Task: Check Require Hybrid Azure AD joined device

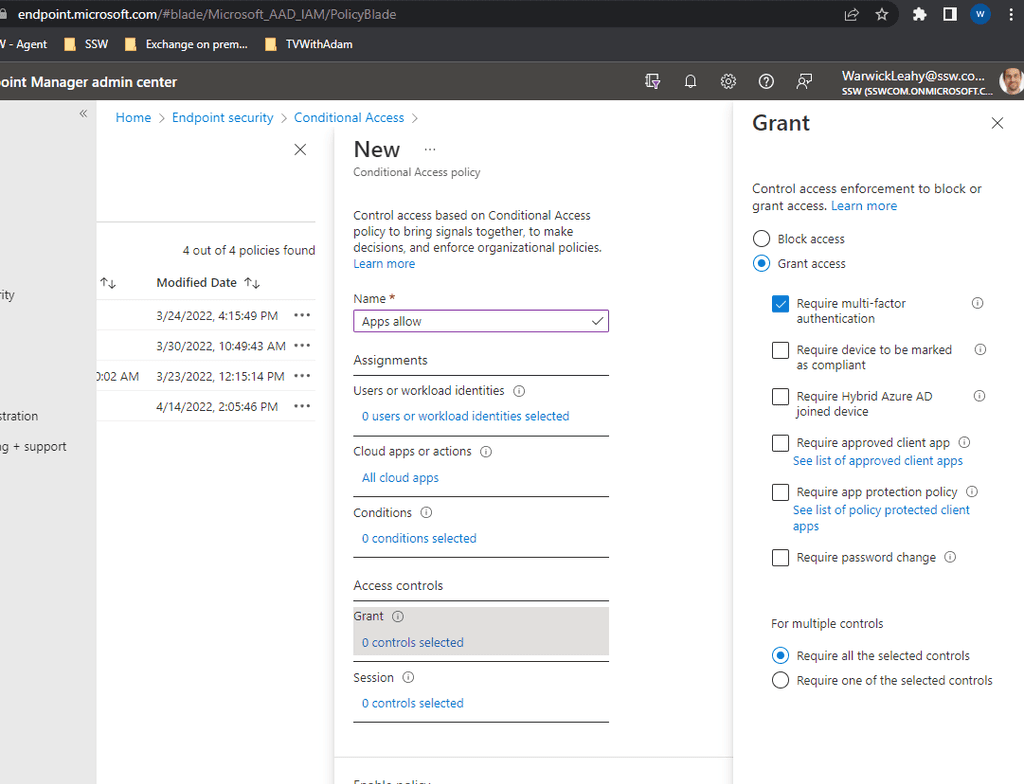Action: pos(780,397)
